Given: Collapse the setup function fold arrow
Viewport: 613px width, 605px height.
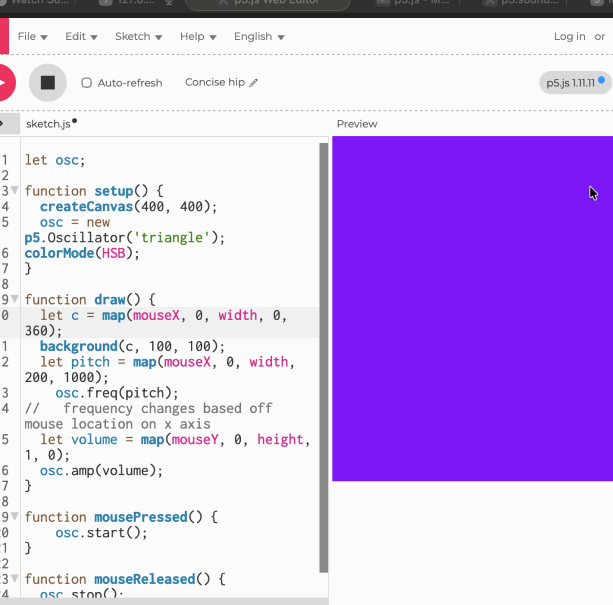Looking at the screenshot, I should pyautogui.click(x=14, y=190).
